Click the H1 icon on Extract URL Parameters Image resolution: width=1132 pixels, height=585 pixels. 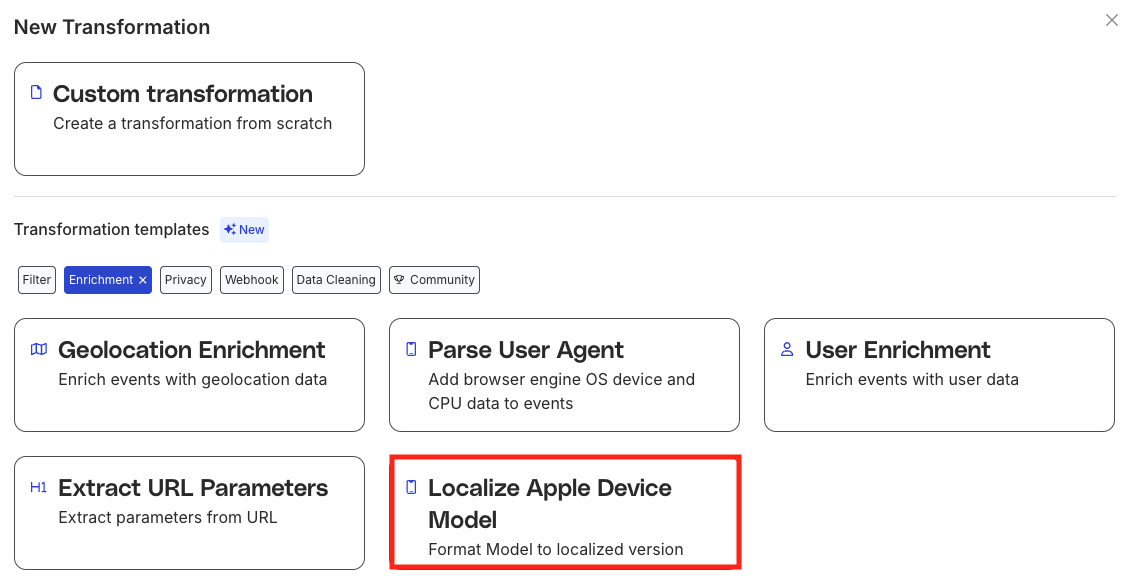pyautogui.click(x=39, y=488)
